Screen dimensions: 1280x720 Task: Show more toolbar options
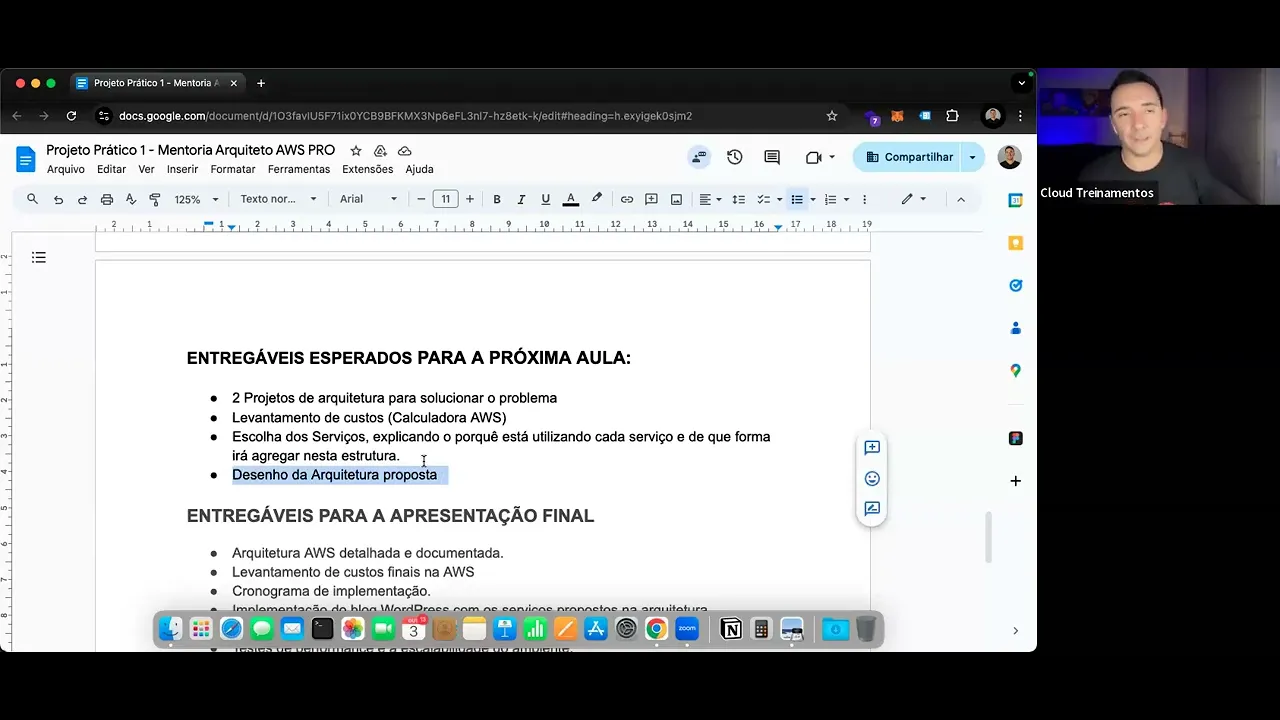pos(865,199)
